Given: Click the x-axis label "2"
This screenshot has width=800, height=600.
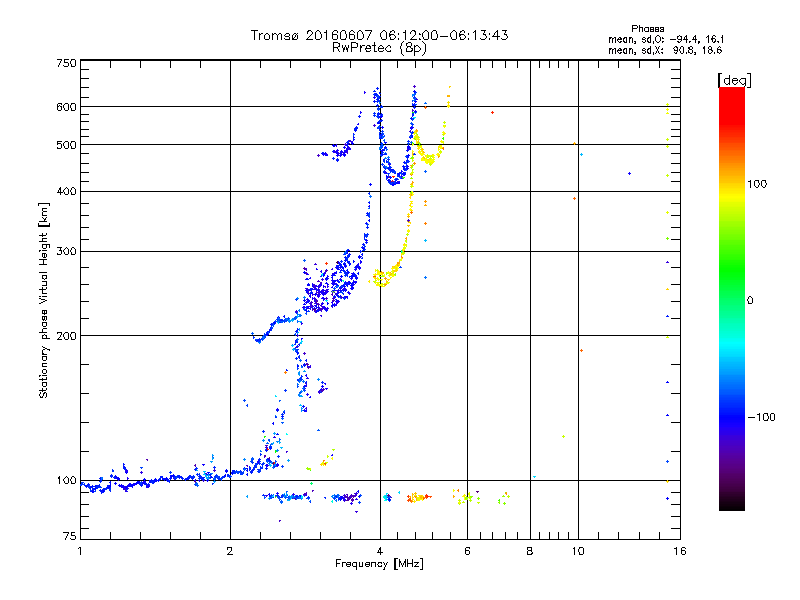Looking at the screenshot, I should click(x=230, y=551).
